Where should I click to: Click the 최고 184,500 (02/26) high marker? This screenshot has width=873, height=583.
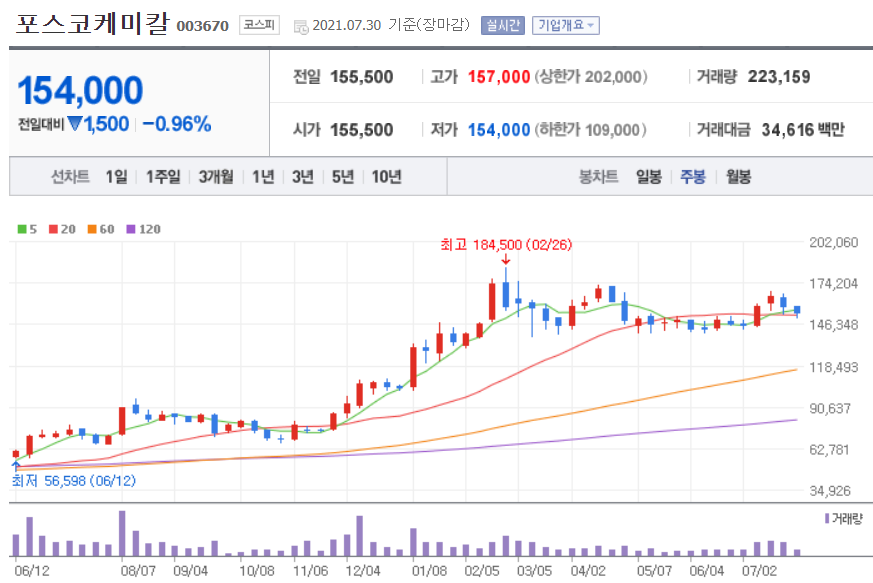tap(506, 244)
